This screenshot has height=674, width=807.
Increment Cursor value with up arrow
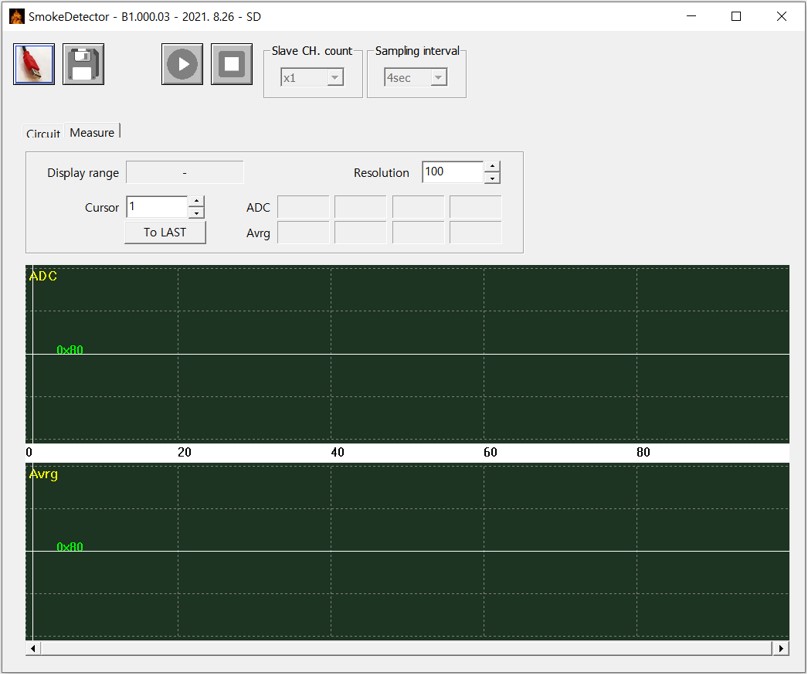pos(196,202)
